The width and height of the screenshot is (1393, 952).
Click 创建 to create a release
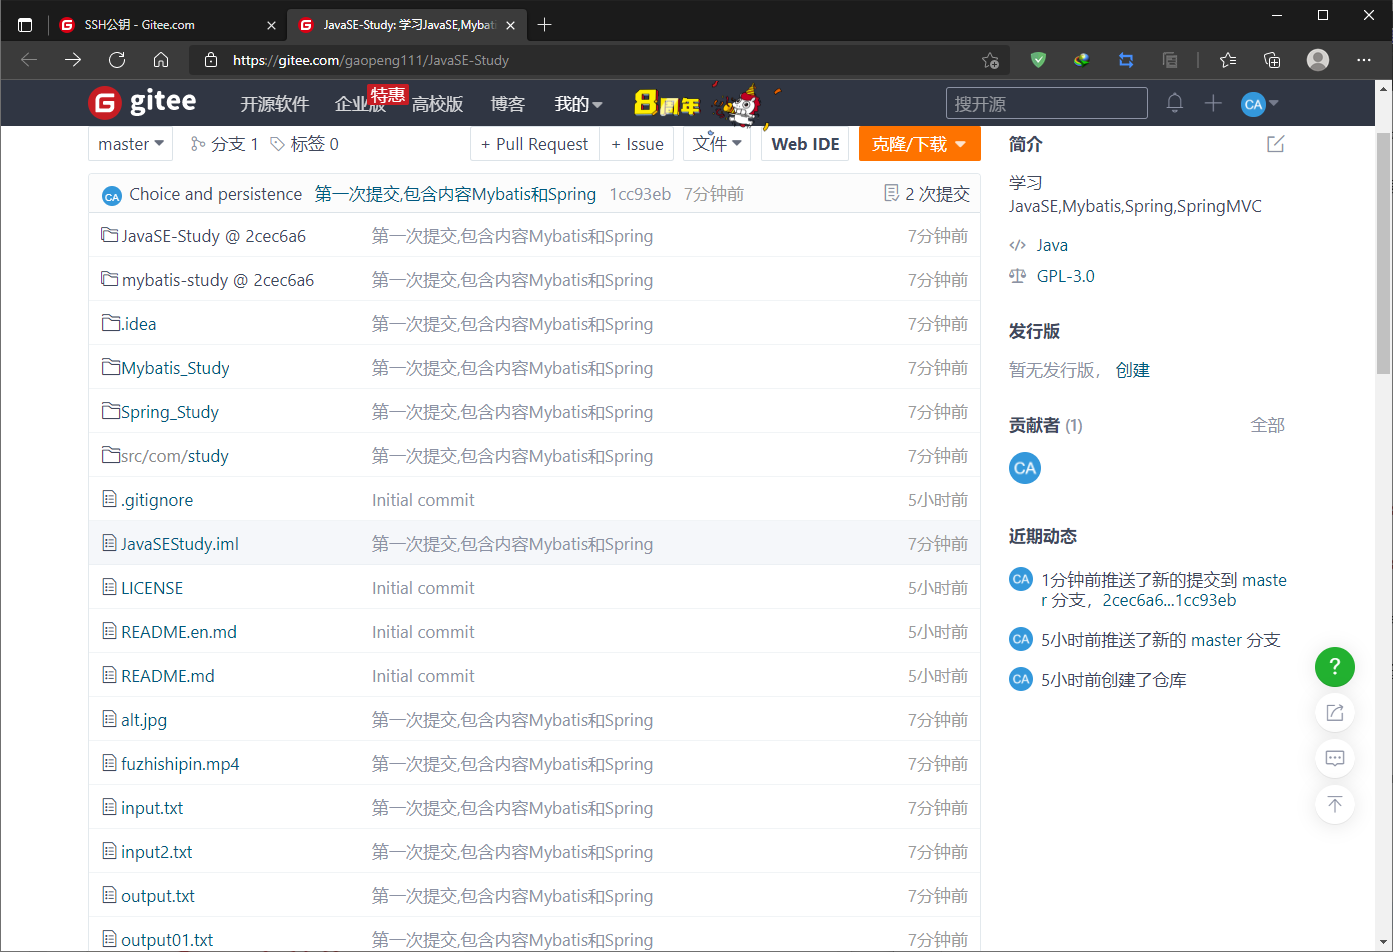click(x=1133, y=370)
